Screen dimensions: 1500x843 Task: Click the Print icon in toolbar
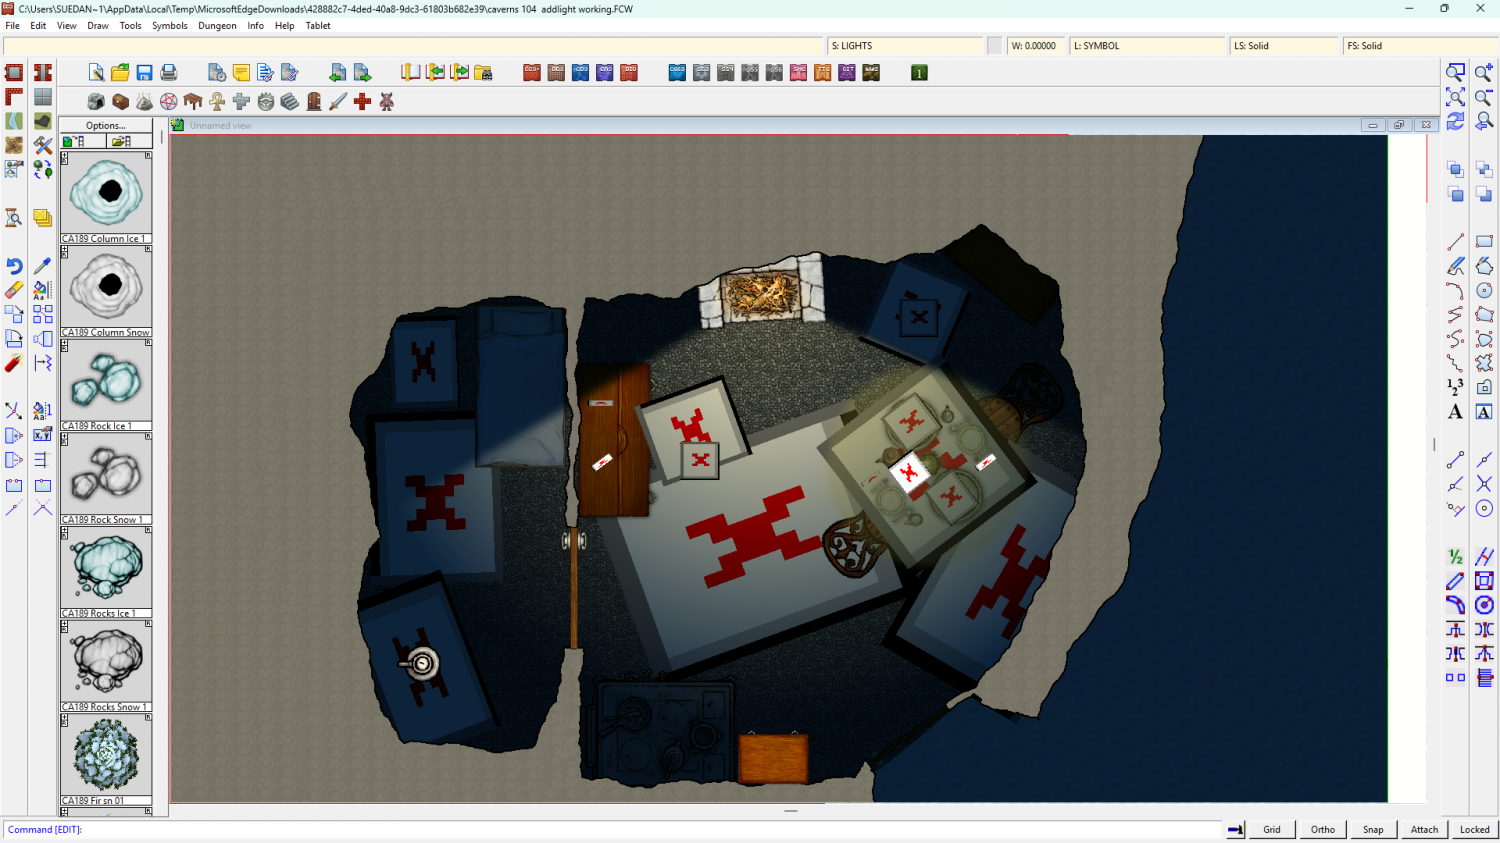(x=169, y=73)
